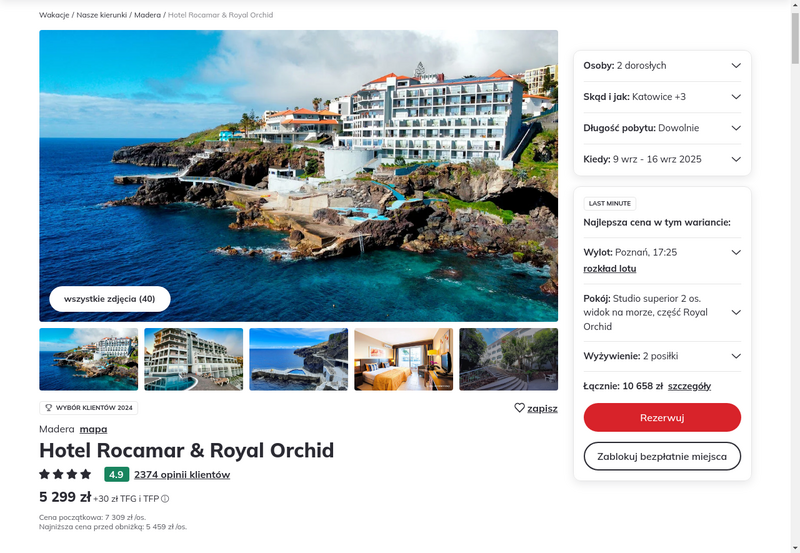Click the green 4.9 rating badge
The height and width of the screenshot is (553, 800).
(x=116, y=474)
